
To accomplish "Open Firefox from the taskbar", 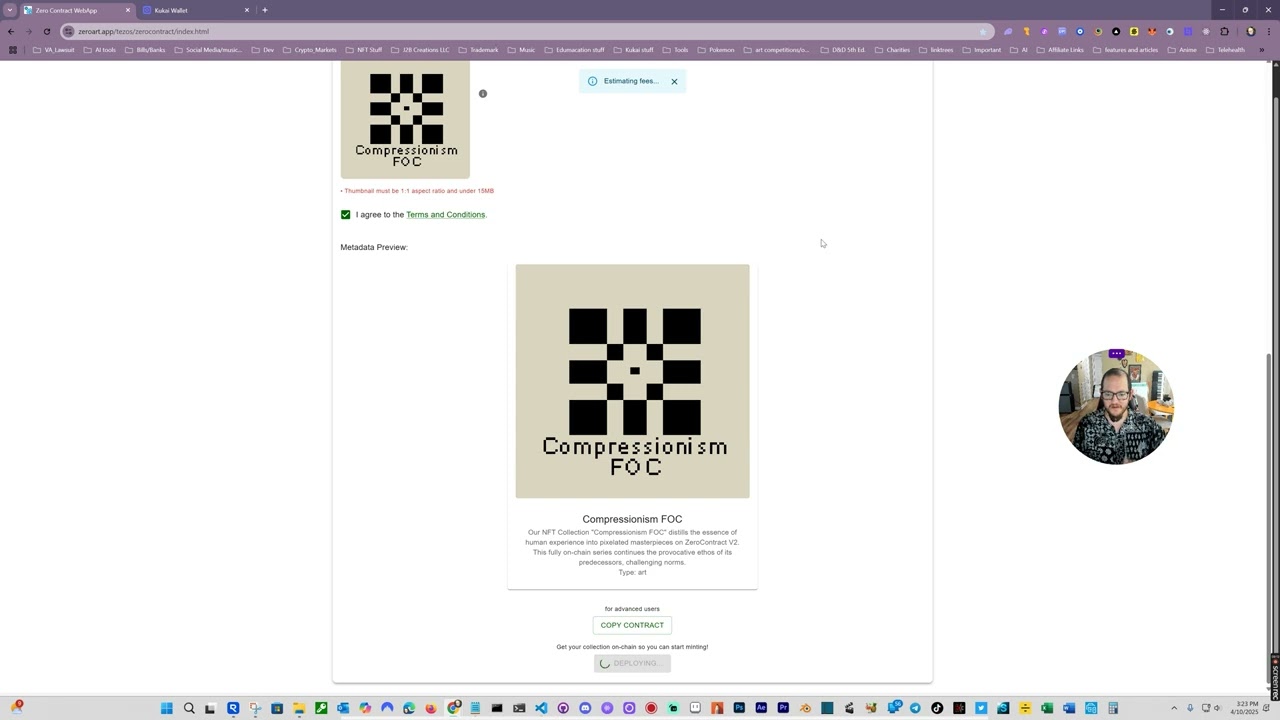I will pos(431,708).
